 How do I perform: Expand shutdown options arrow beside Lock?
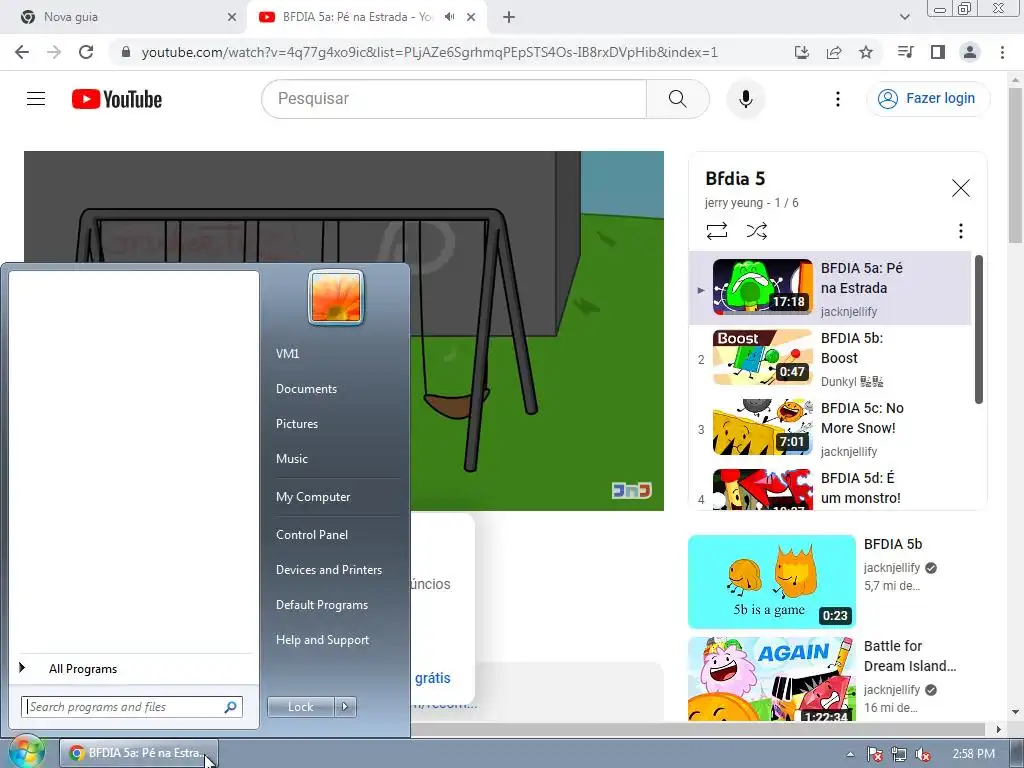[345, 707]
